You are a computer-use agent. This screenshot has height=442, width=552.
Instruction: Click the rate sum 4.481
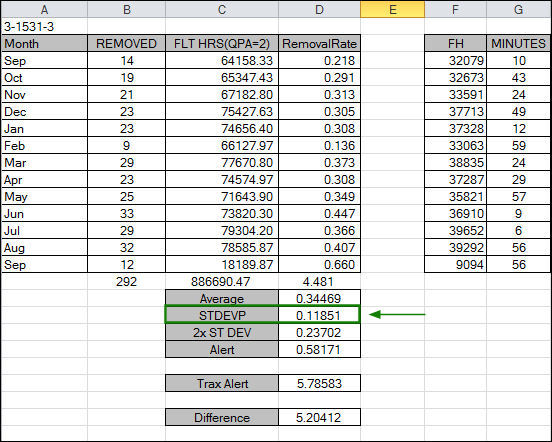tap(319, 282)
